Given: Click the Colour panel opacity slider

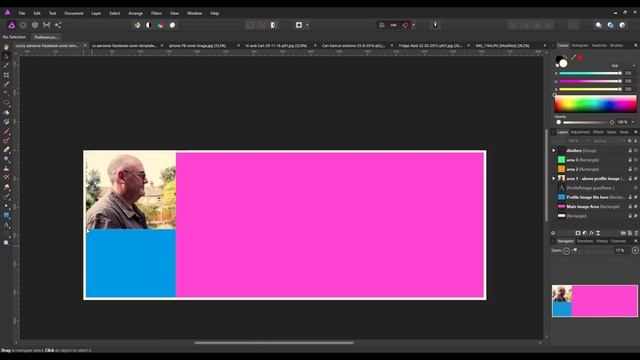Looking at the screenshot, I should (585, 122).
